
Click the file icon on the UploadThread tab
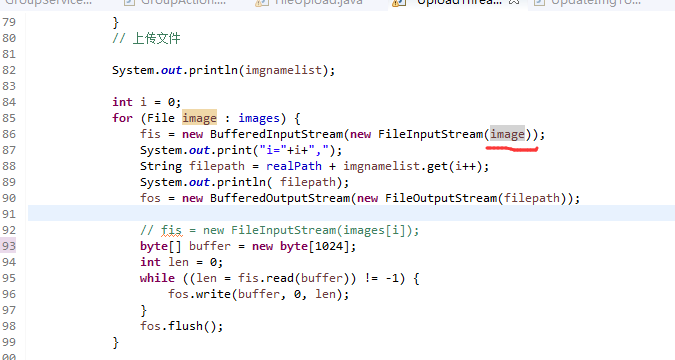pos(398,3)
